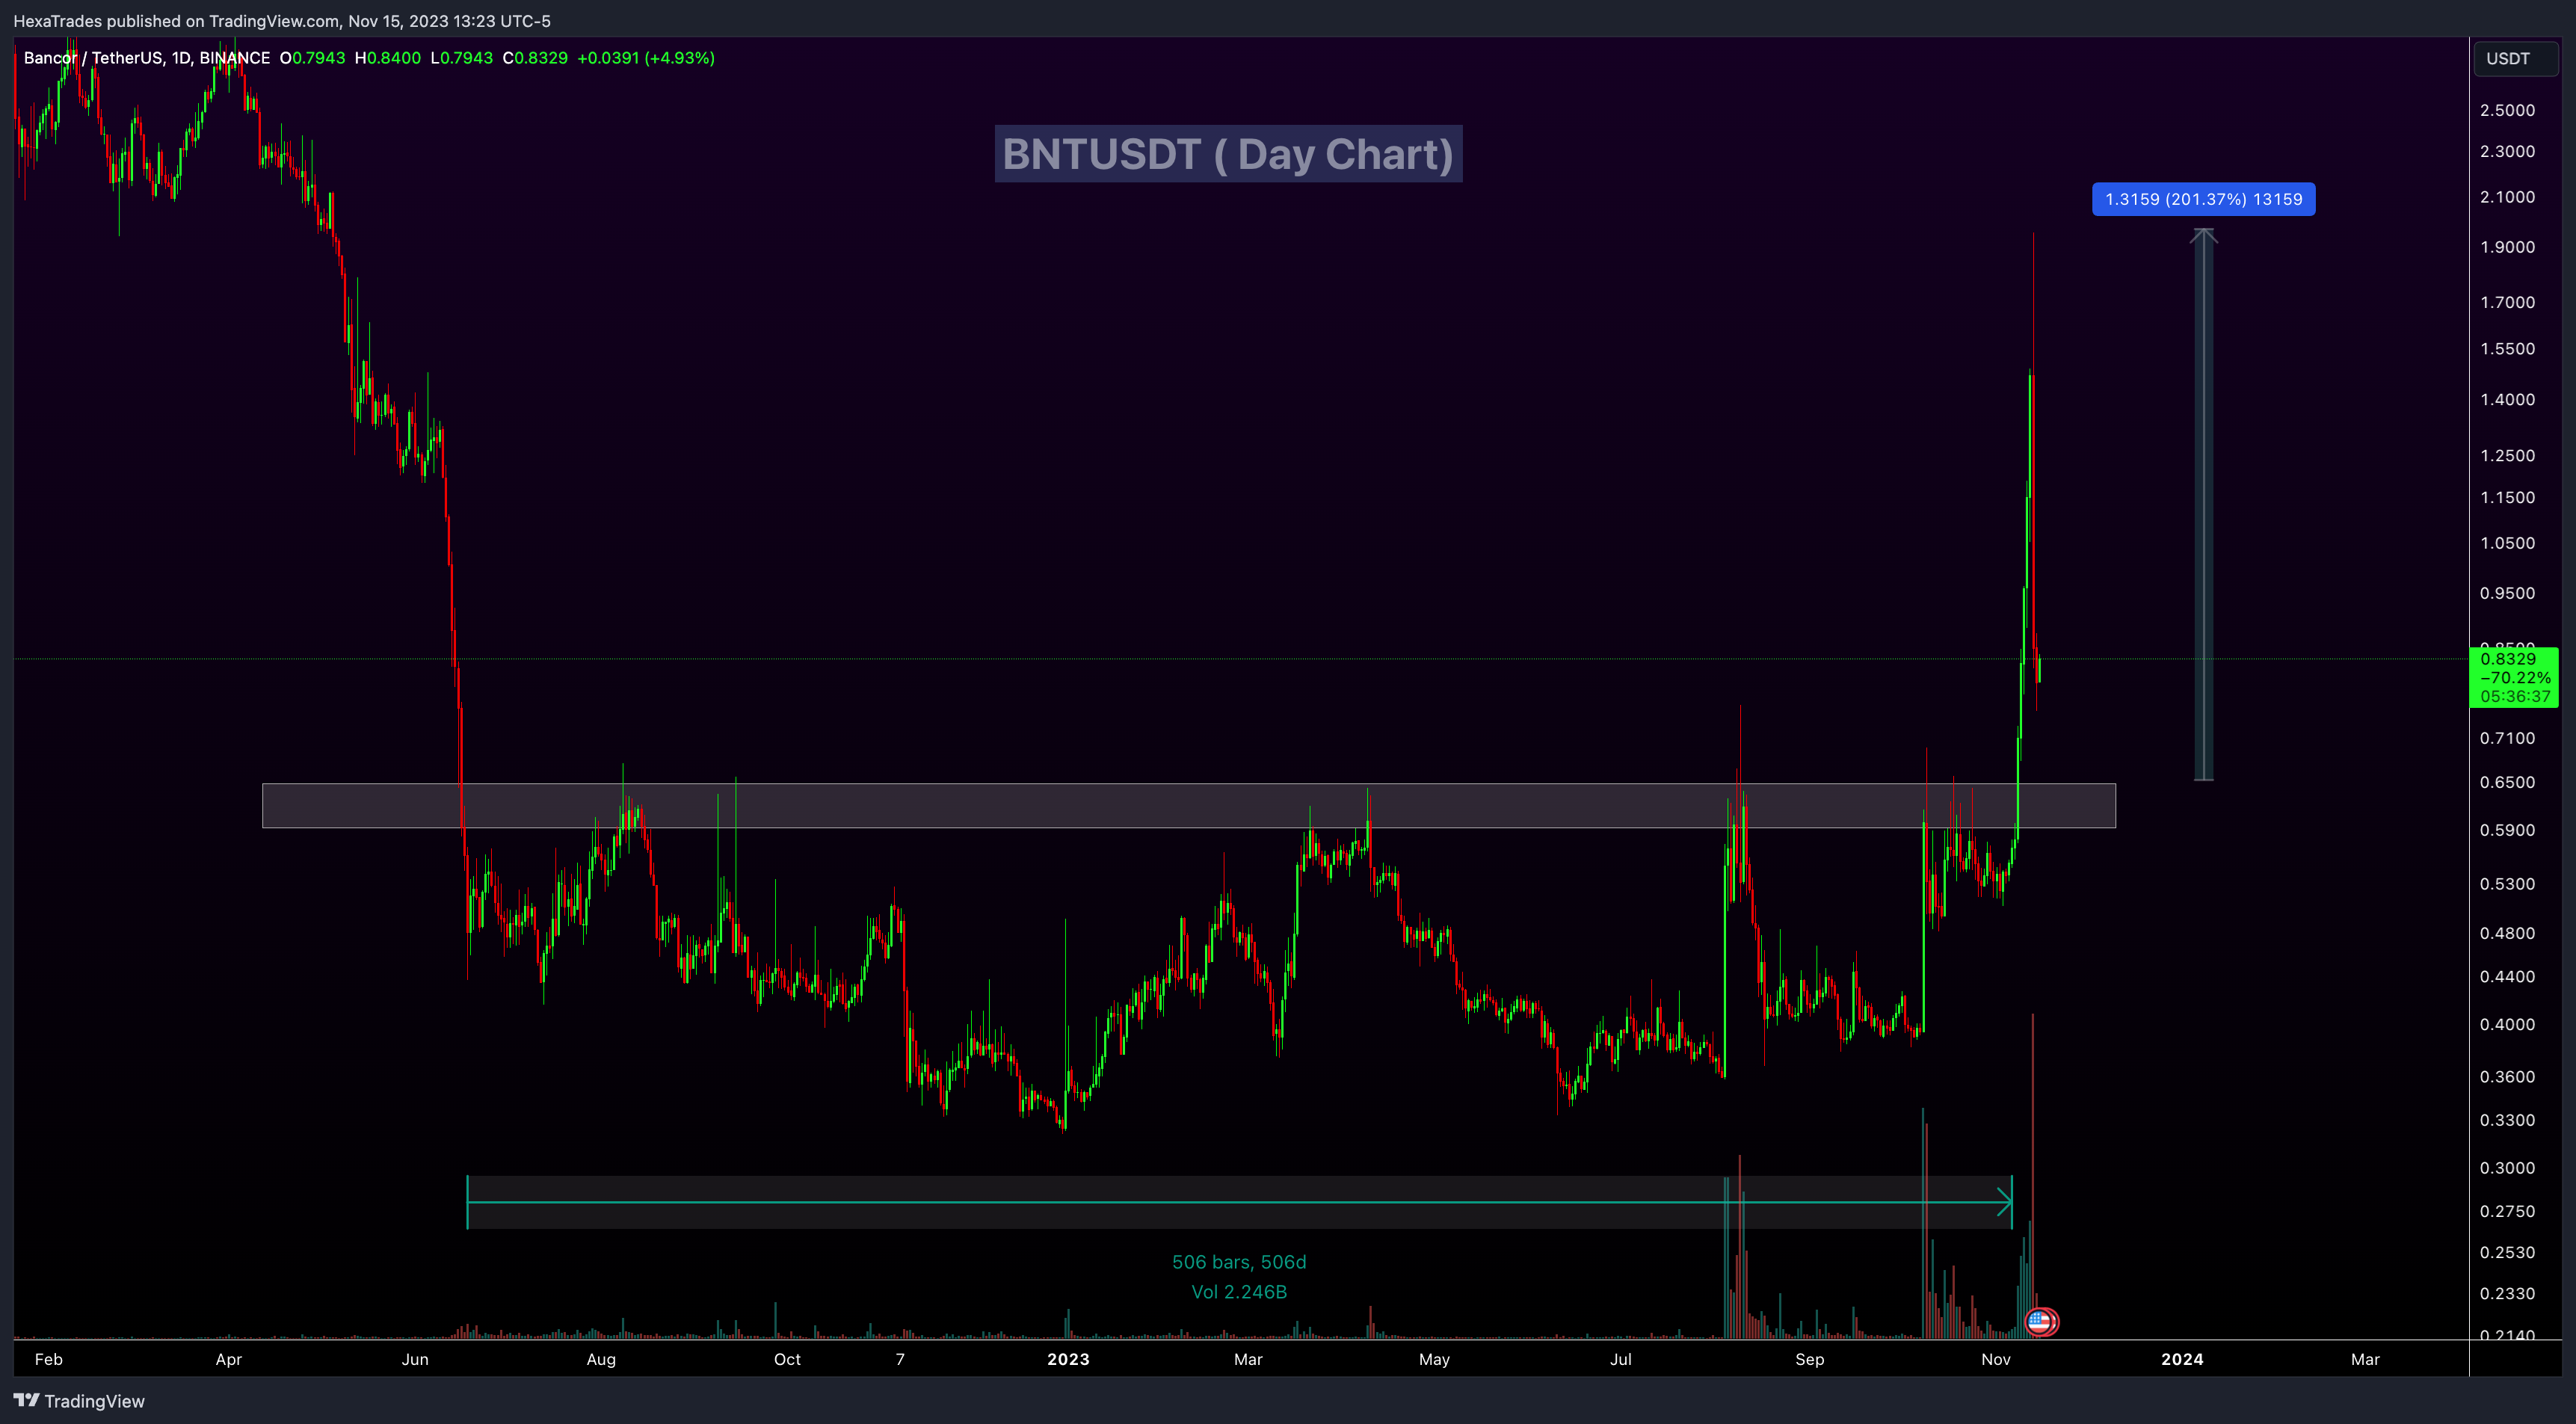
Task: Click the Sep label on time axis
Action: 1810,1359
